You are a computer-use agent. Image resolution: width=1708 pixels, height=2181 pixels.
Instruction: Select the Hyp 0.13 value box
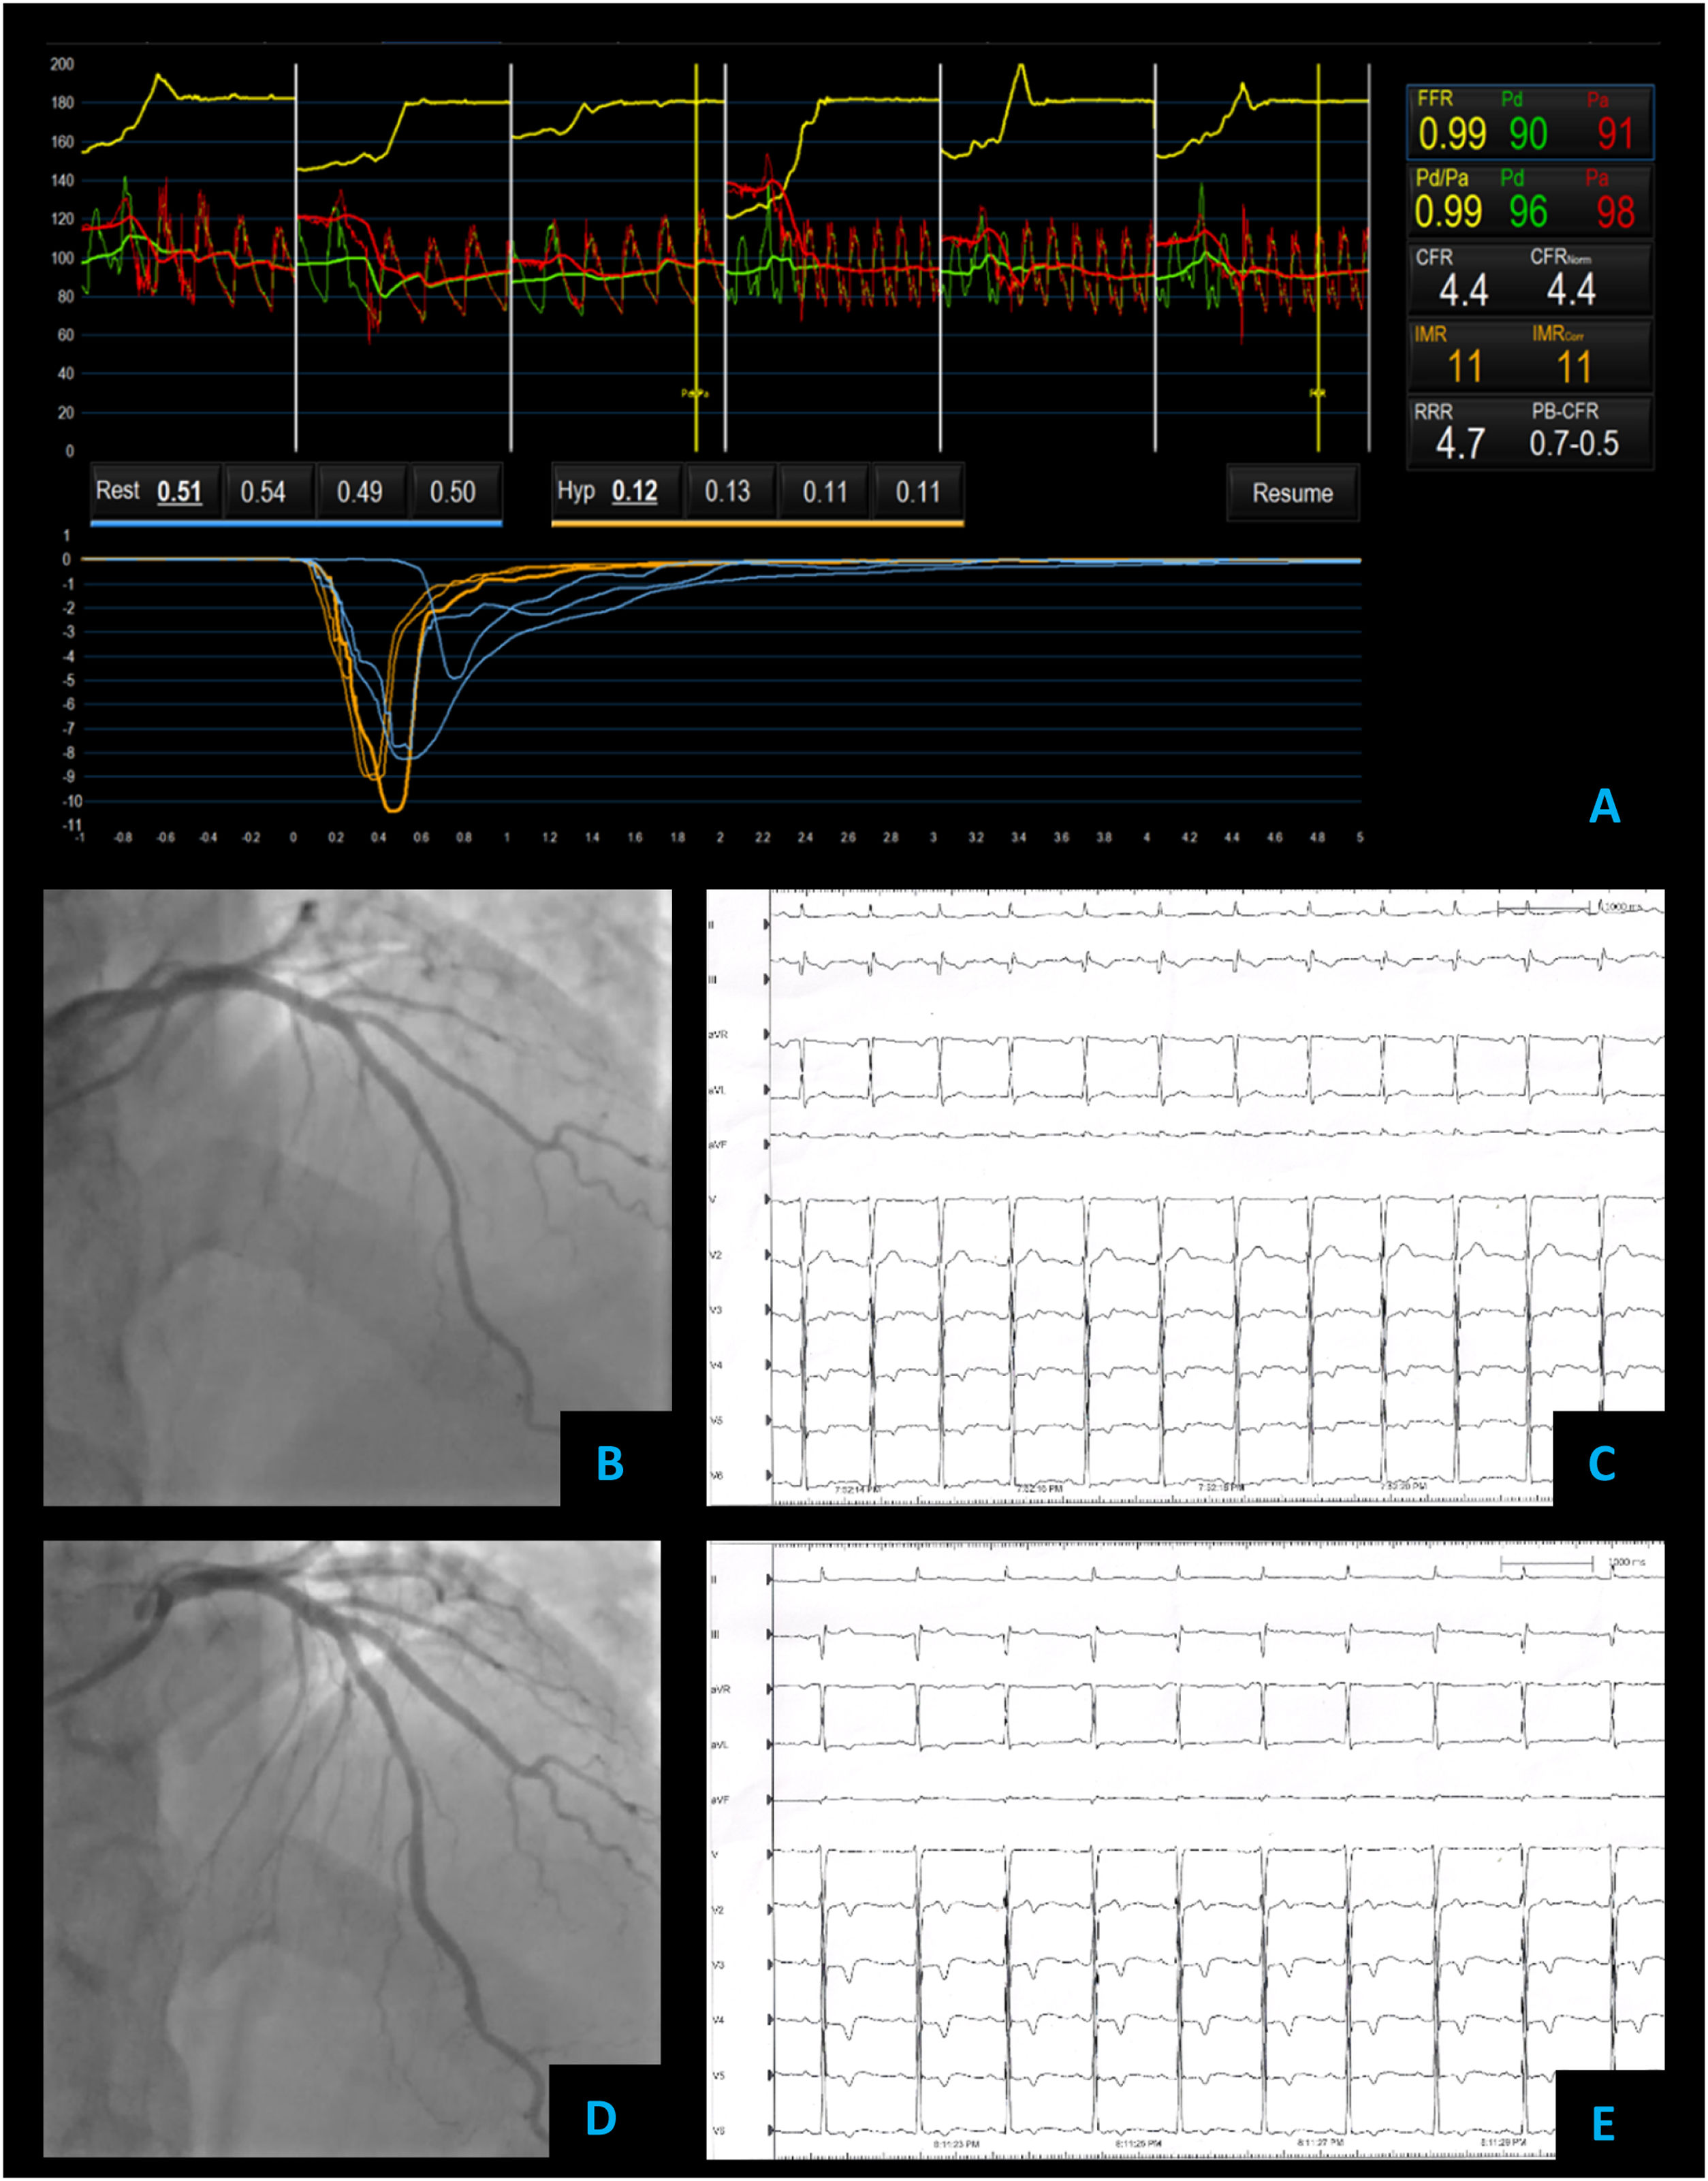pyautogui.click(x=727, y=491)
